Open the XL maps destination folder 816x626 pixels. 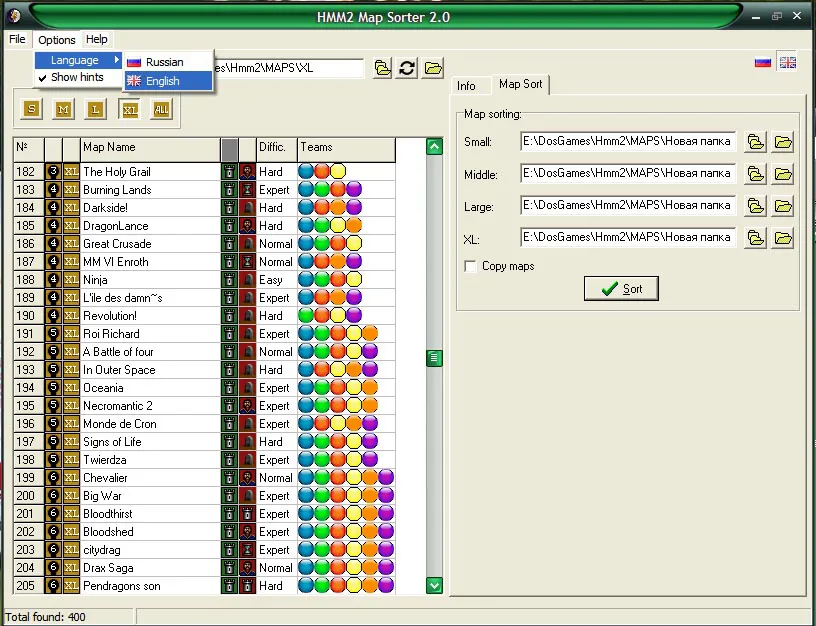click(783, 238)
